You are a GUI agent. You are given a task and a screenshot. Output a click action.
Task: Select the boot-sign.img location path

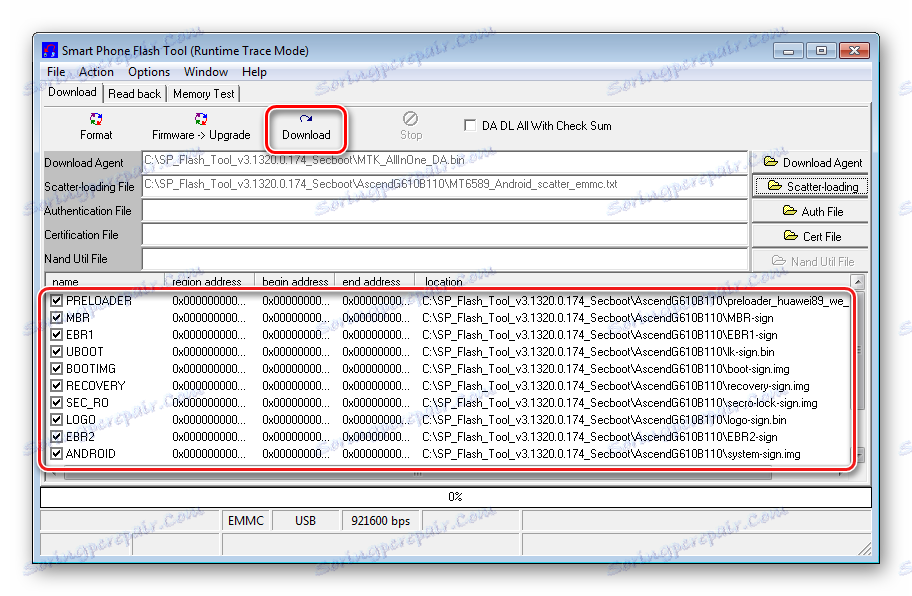[605, 369]
